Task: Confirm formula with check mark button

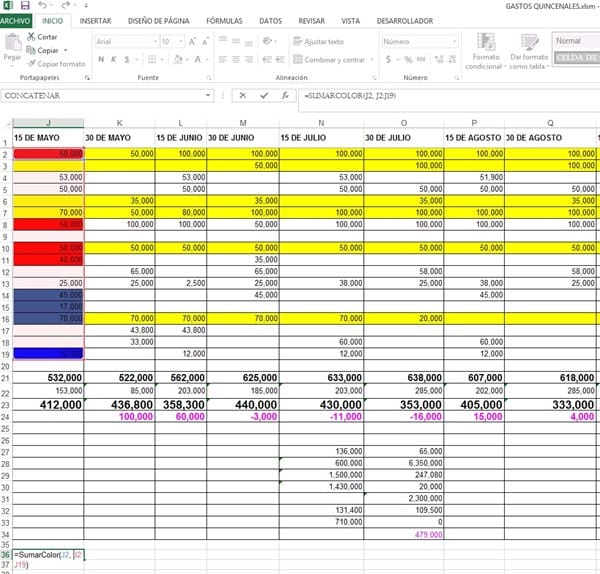Action: point(264,95)
